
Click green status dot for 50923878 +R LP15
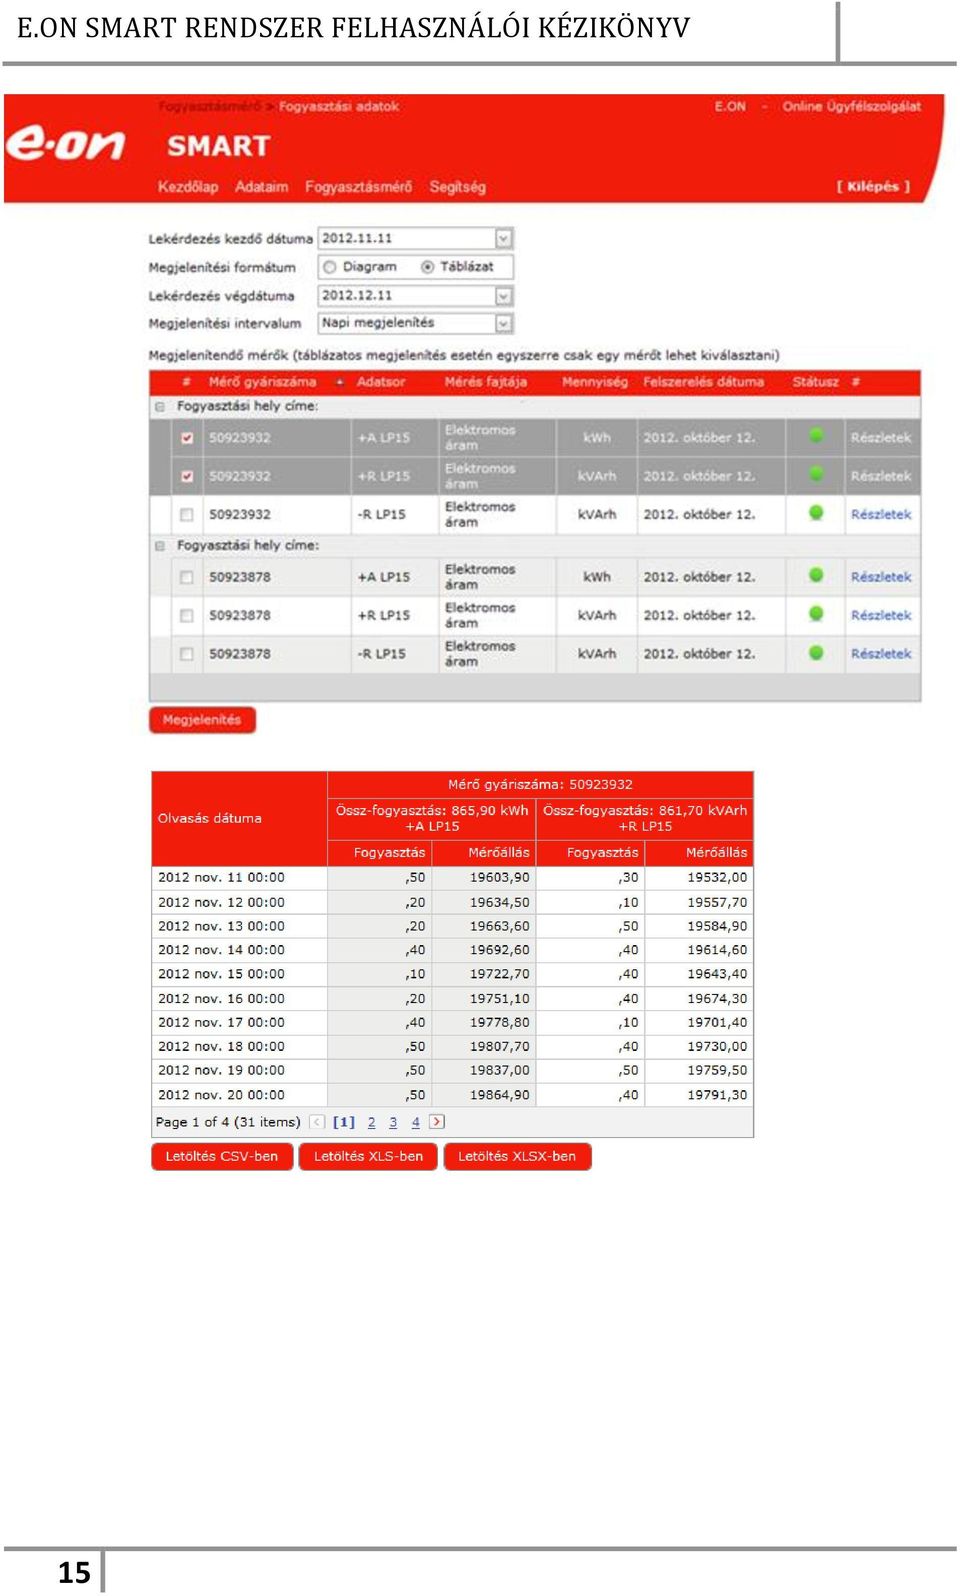click(x=816, y=614)
